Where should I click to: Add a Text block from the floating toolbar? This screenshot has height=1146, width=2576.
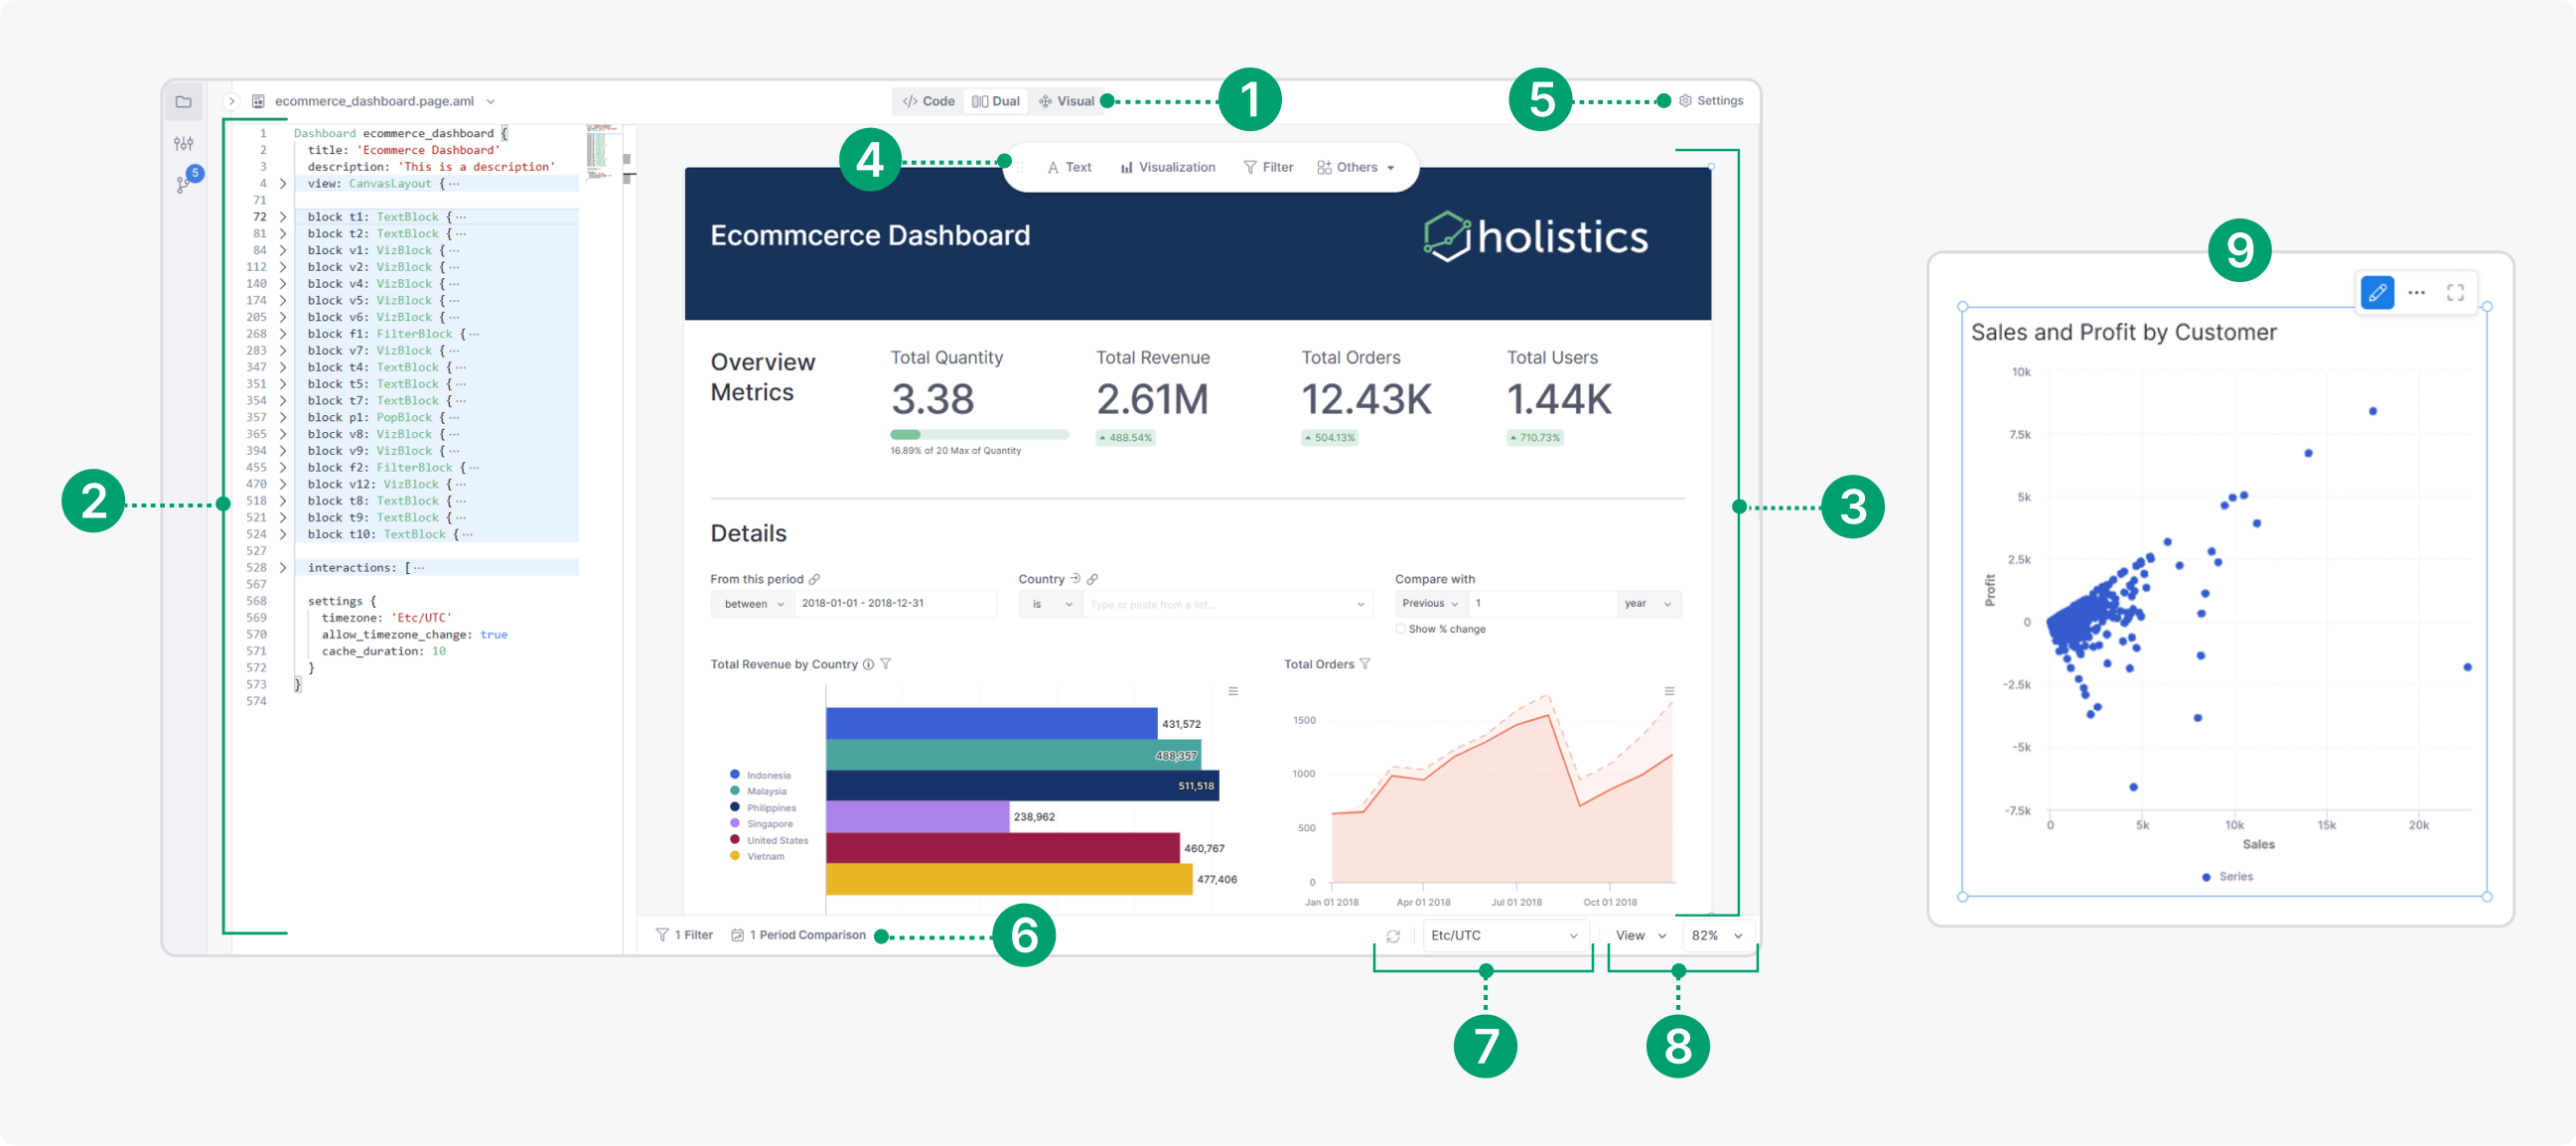pyautogui.click(x=1071, y=166)
